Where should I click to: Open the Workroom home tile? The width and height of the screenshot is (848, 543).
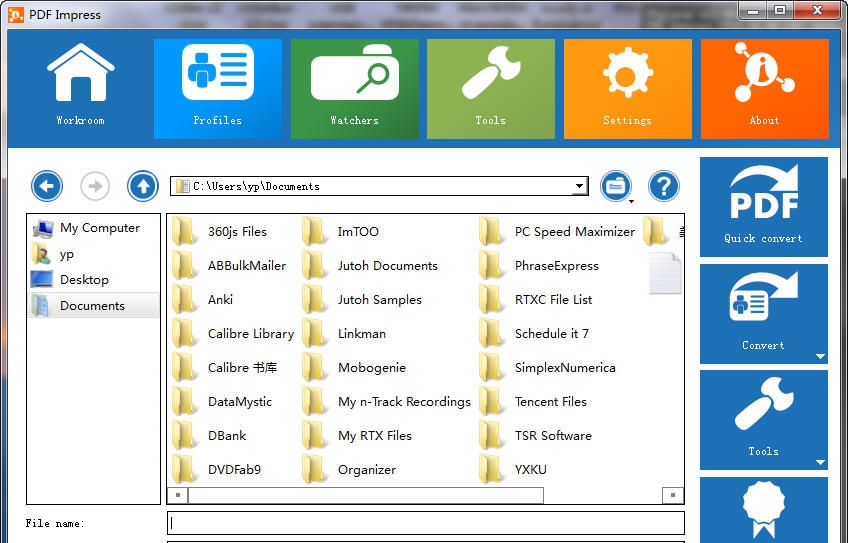click(80, 88)
